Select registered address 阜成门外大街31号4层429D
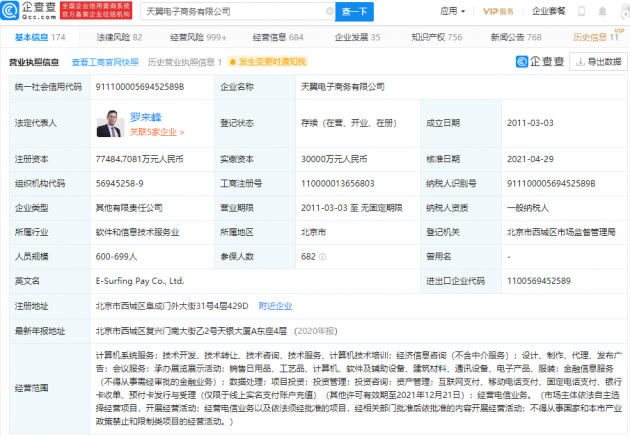 pos(172,306)
